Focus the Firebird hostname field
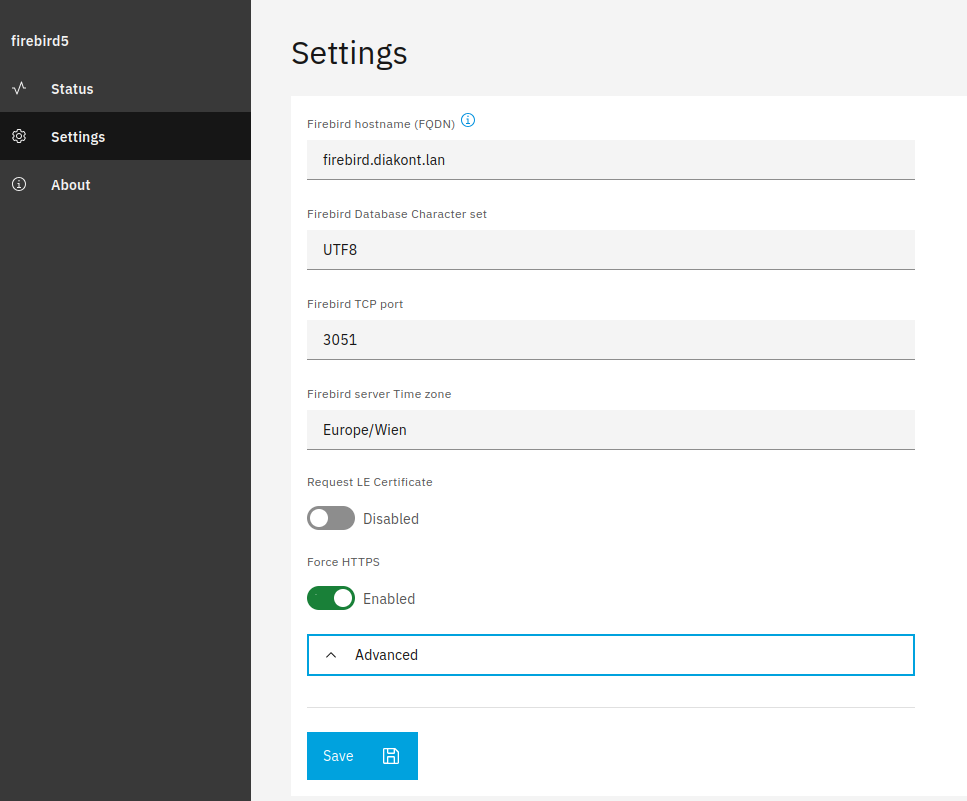This screenshot has height=801, width=967. (x=610, y=159)
